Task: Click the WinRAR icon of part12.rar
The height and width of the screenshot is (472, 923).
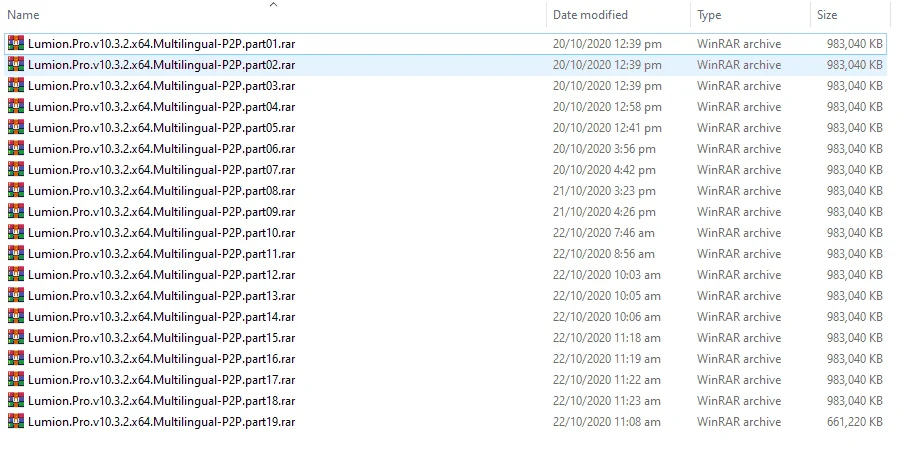Action: coord(16,275)
